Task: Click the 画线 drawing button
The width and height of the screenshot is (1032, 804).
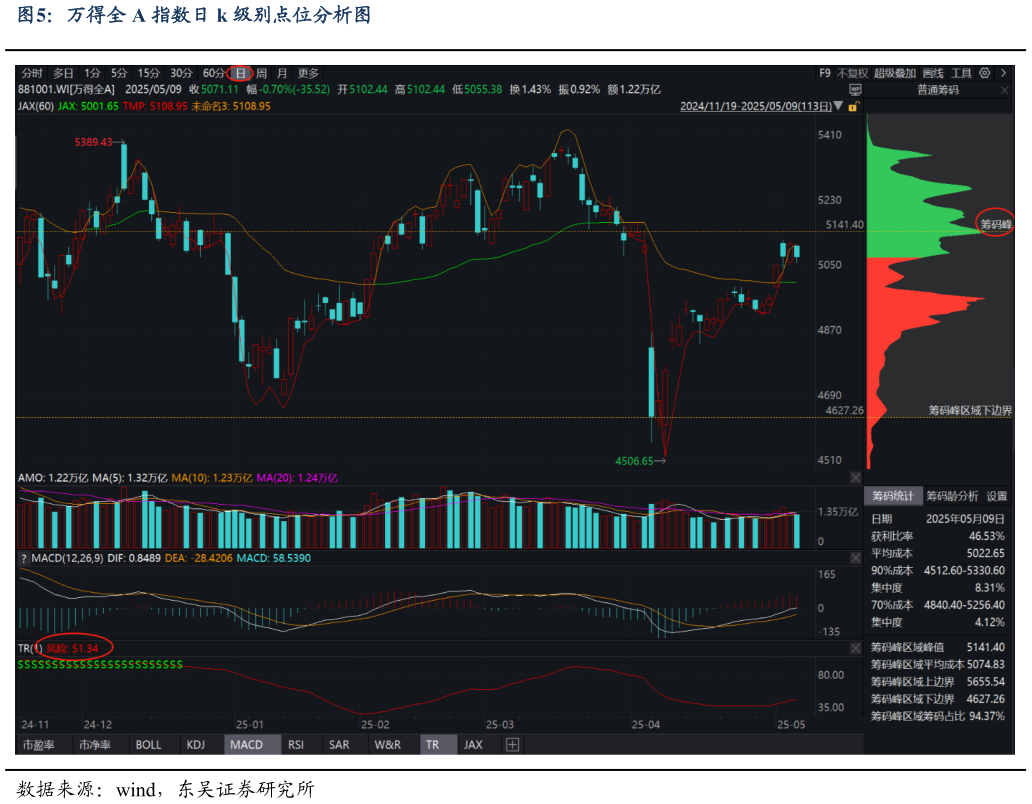Action: point(932,73)
